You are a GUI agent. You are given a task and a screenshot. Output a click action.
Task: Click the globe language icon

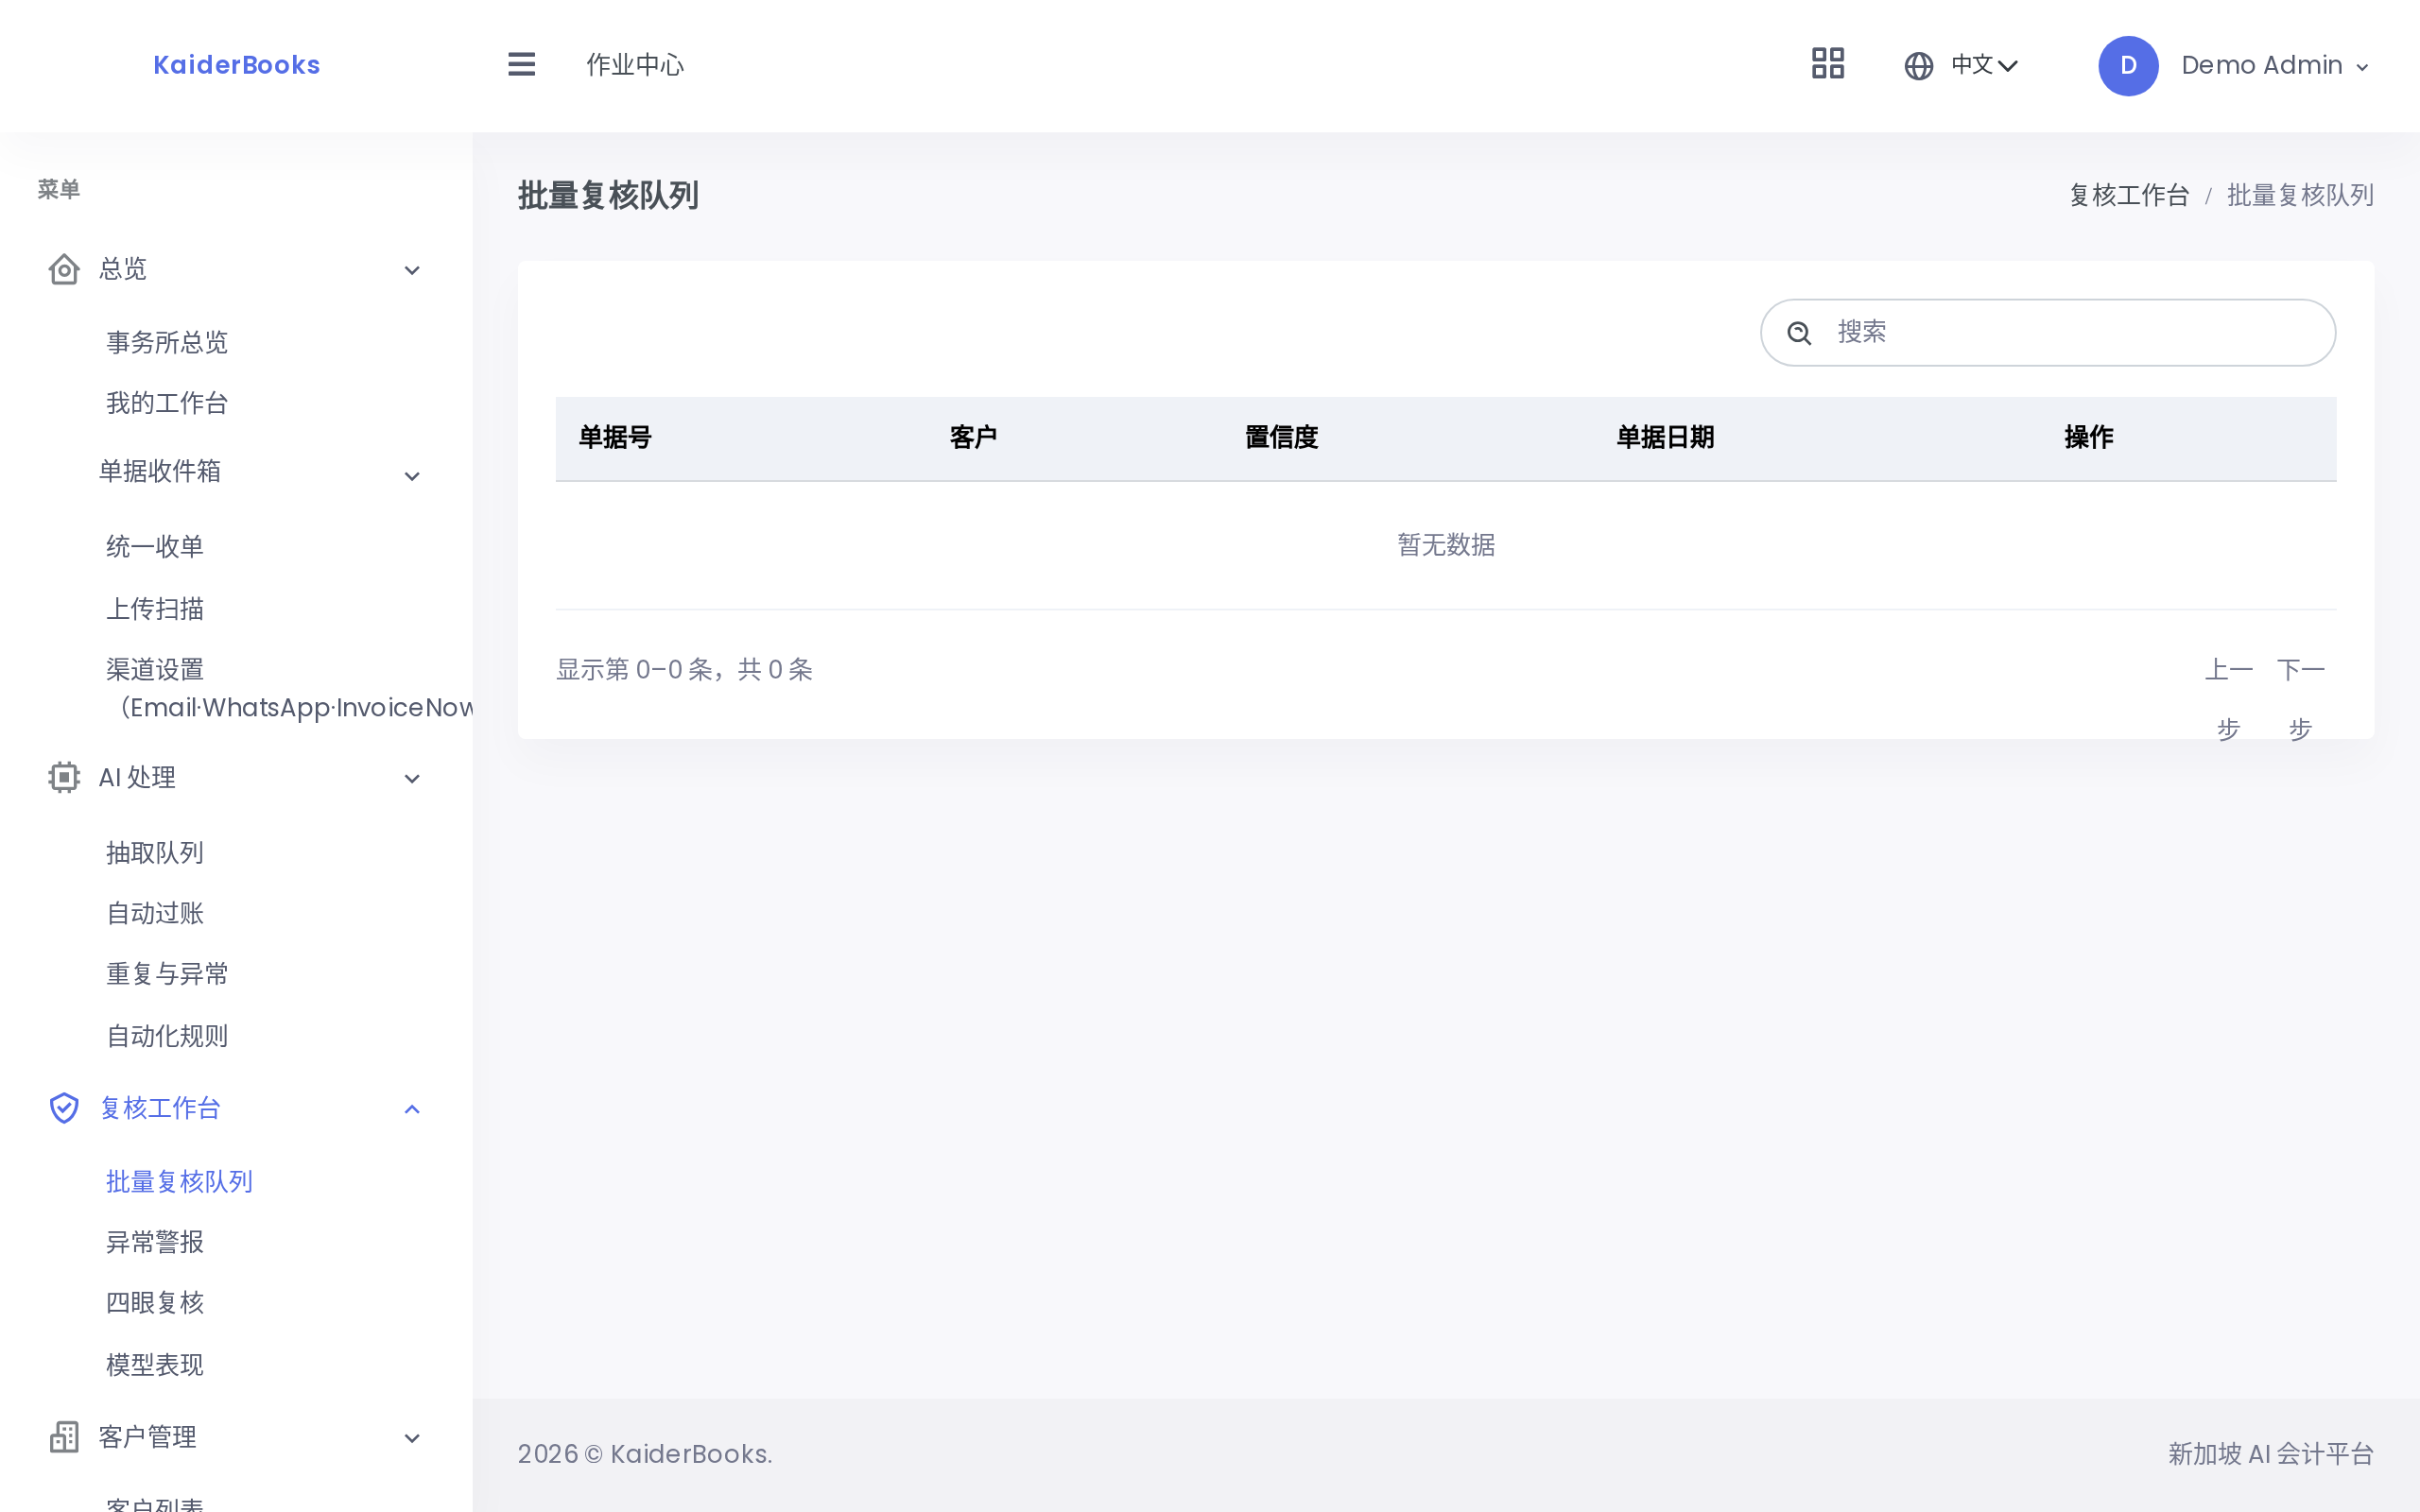1918,66
